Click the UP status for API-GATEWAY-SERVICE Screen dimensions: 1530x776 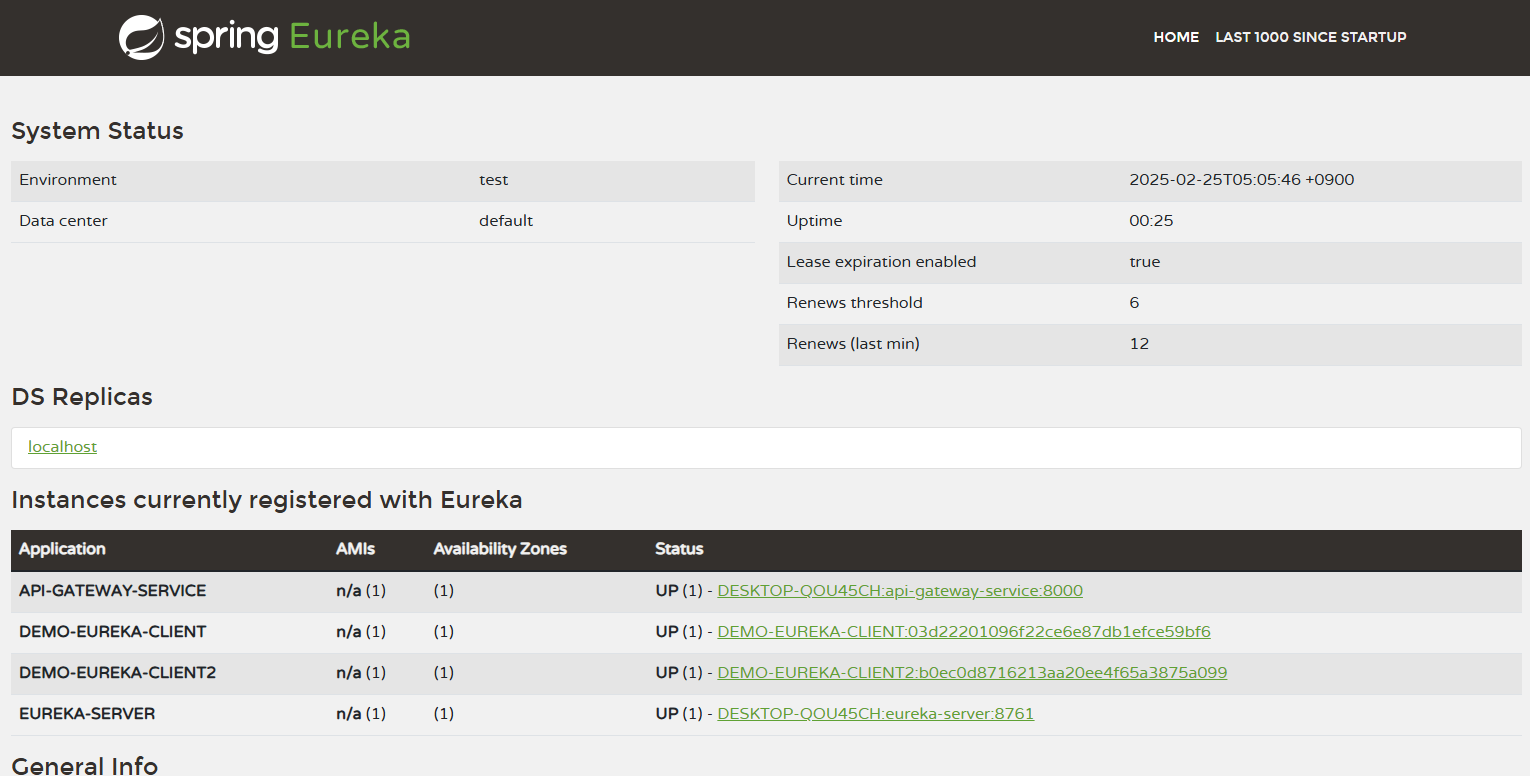pyautogui.click(x=665, y=590)
